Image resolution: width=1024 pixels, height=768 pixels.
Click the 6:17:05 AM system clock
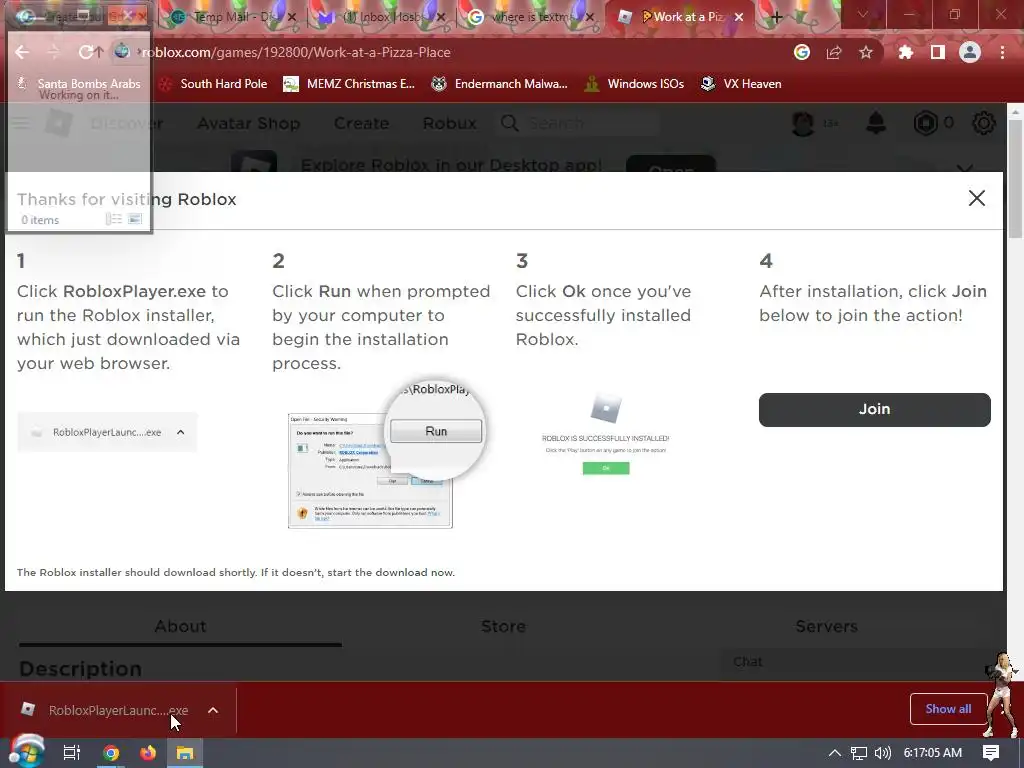click(x=933, y=753)
